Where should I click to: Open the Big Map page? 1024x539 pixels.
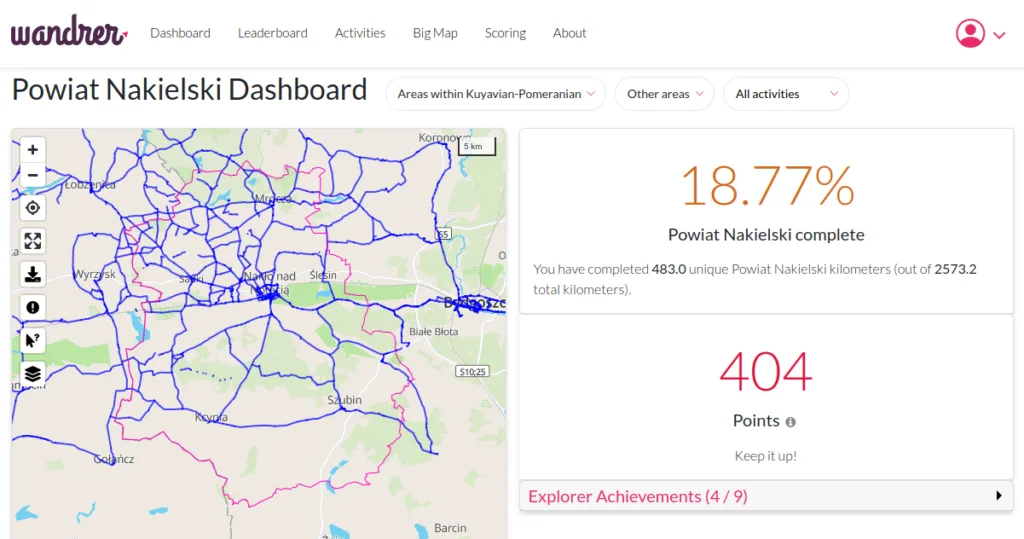tap(435, 33)
